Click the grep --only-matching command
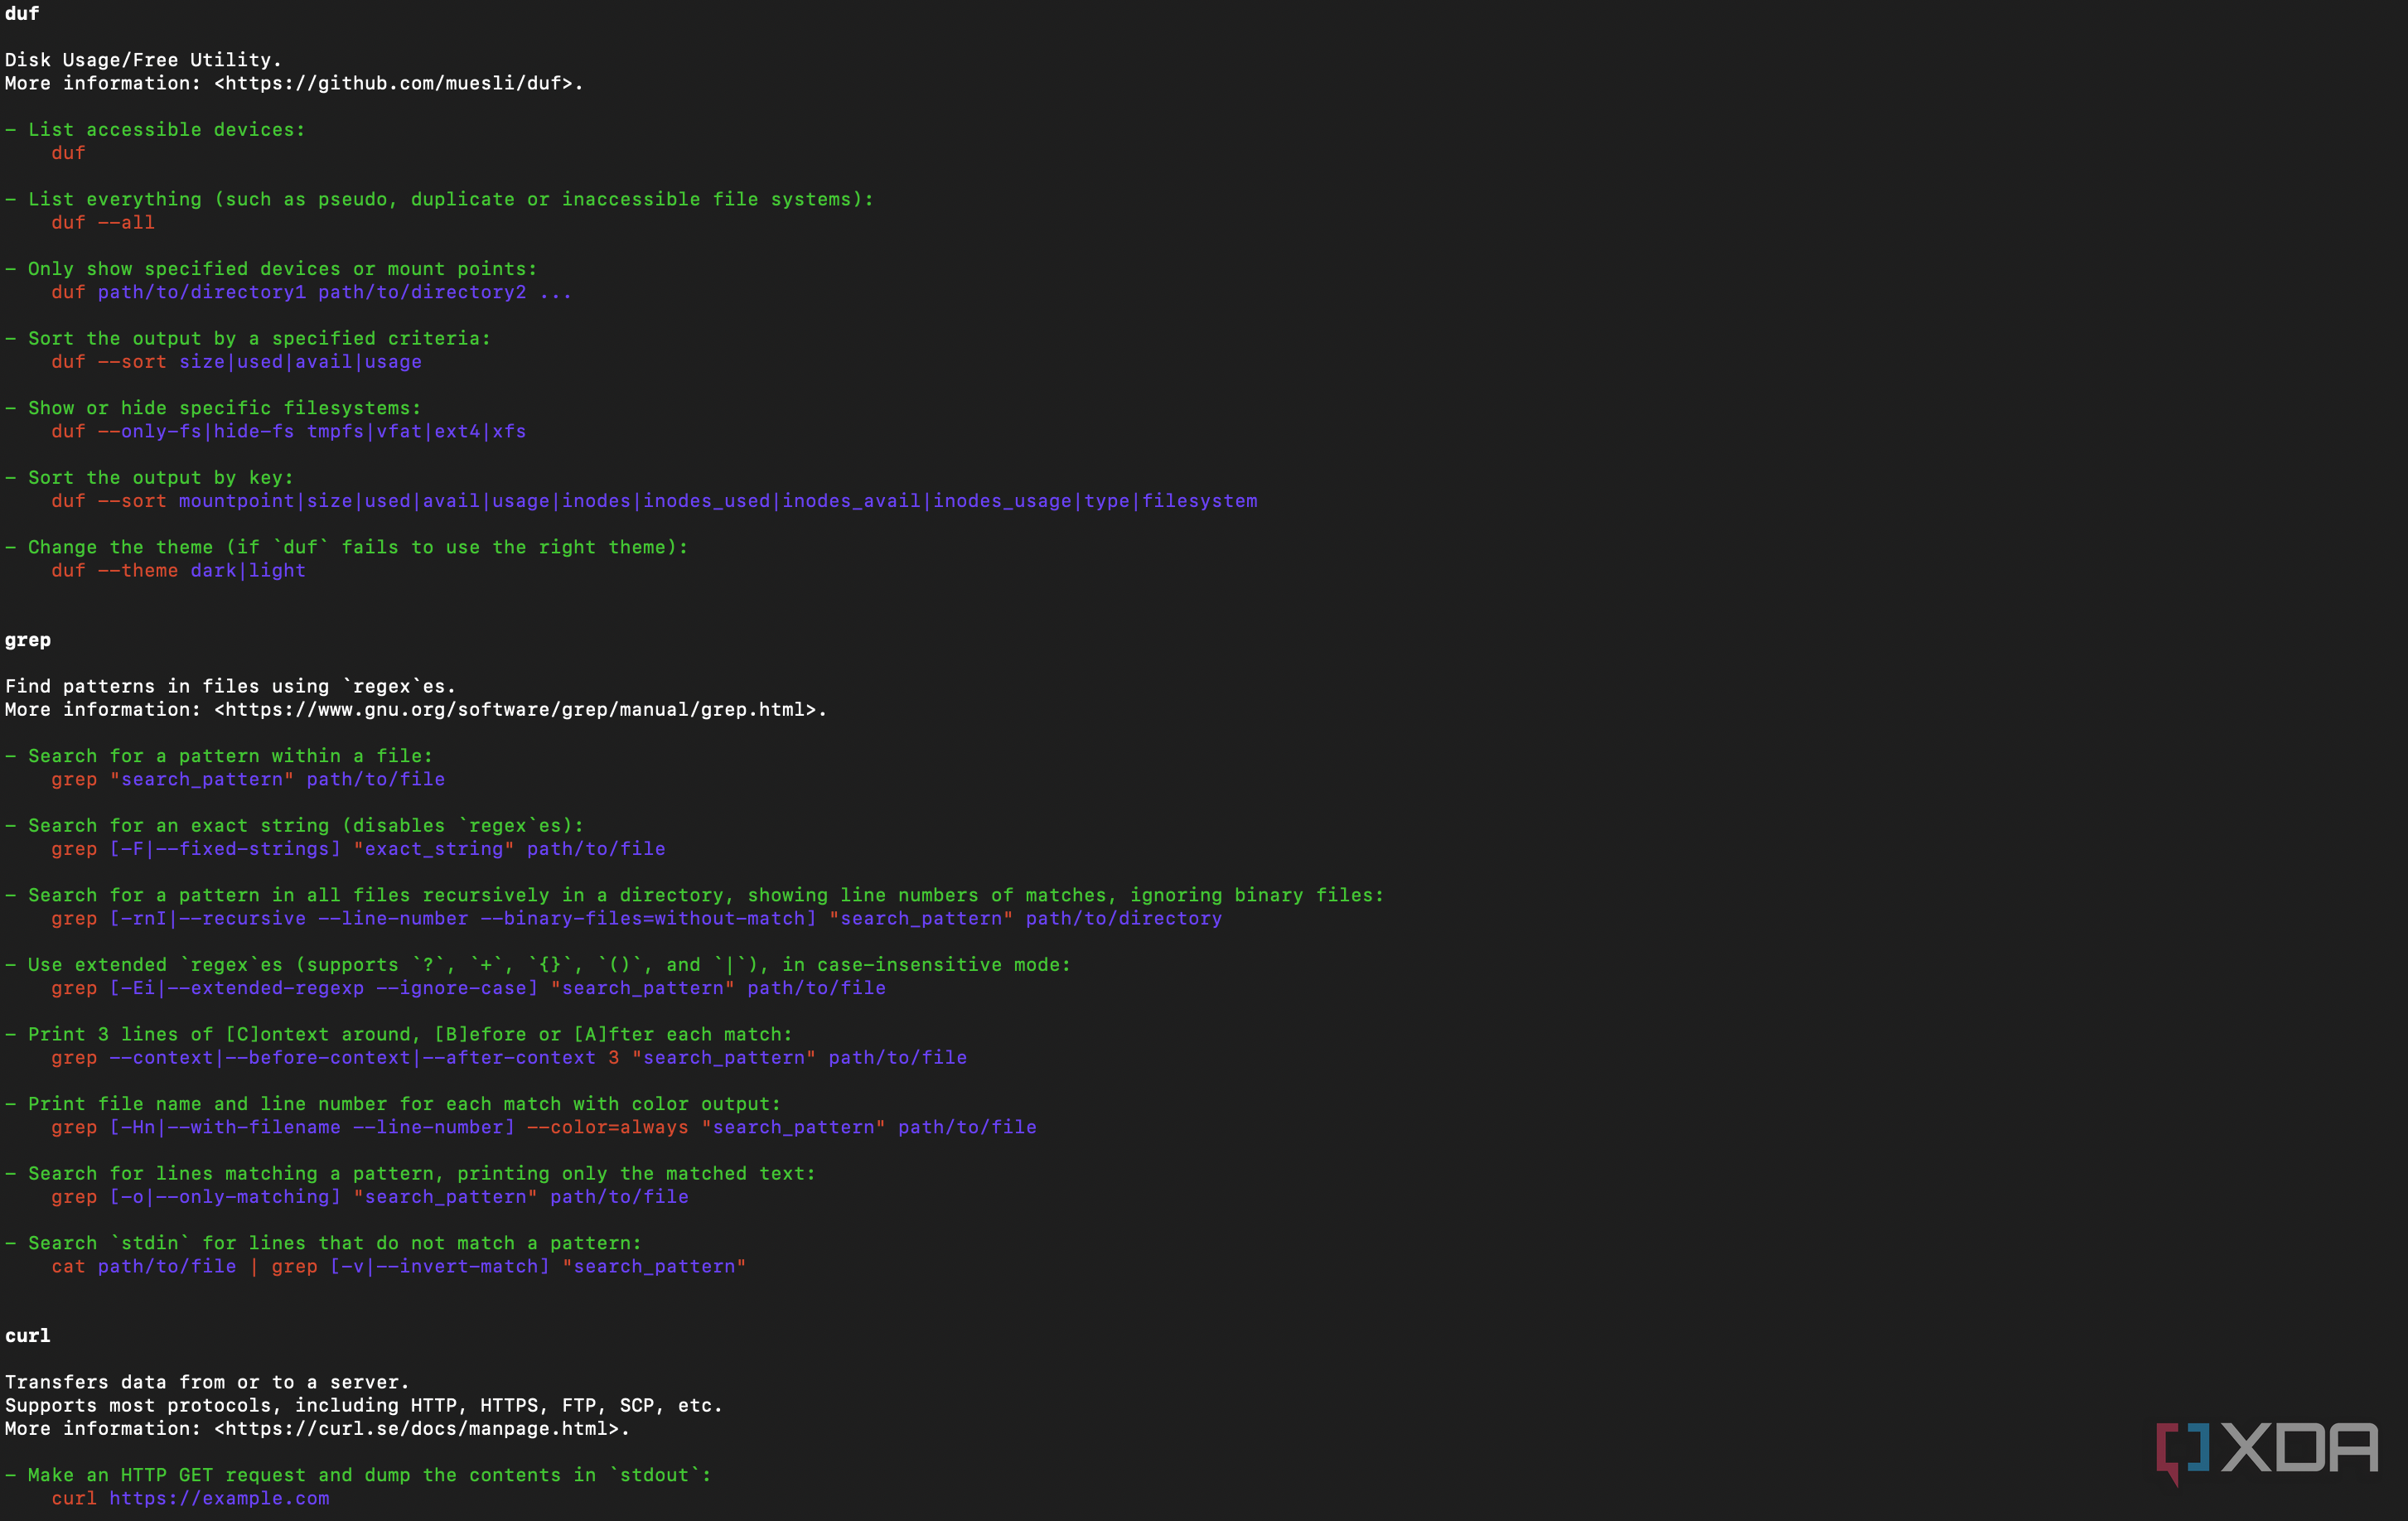The image size is (2408, 1521). (370, 1196)
